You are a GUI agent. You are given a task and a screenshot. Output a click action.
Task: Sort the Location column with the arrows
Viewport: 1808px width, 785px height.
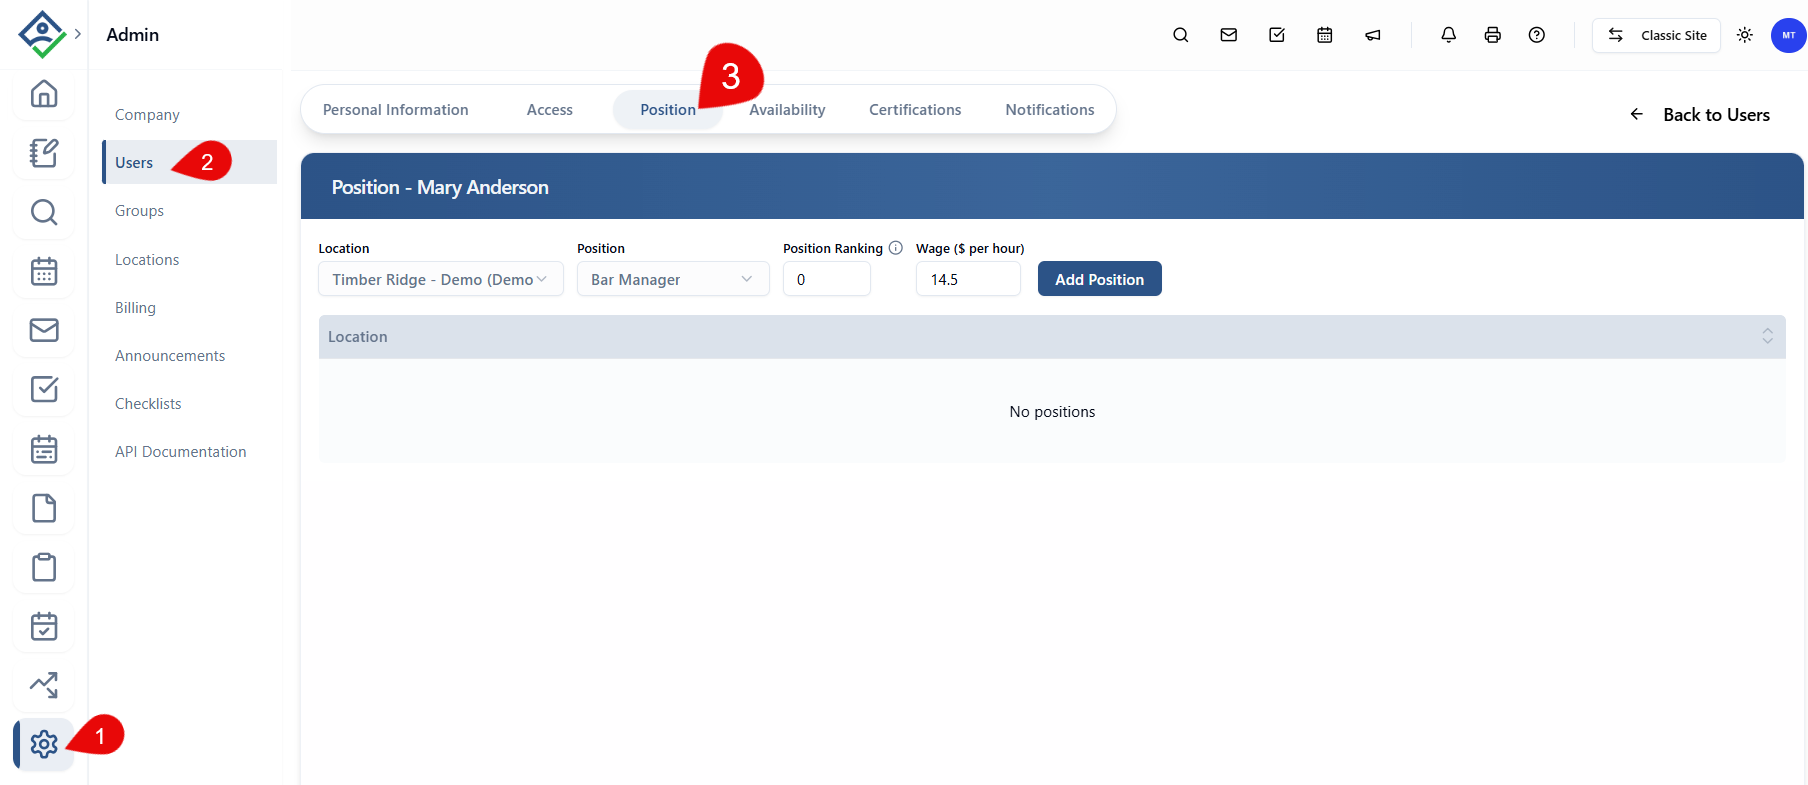[x=1767, y=337]
